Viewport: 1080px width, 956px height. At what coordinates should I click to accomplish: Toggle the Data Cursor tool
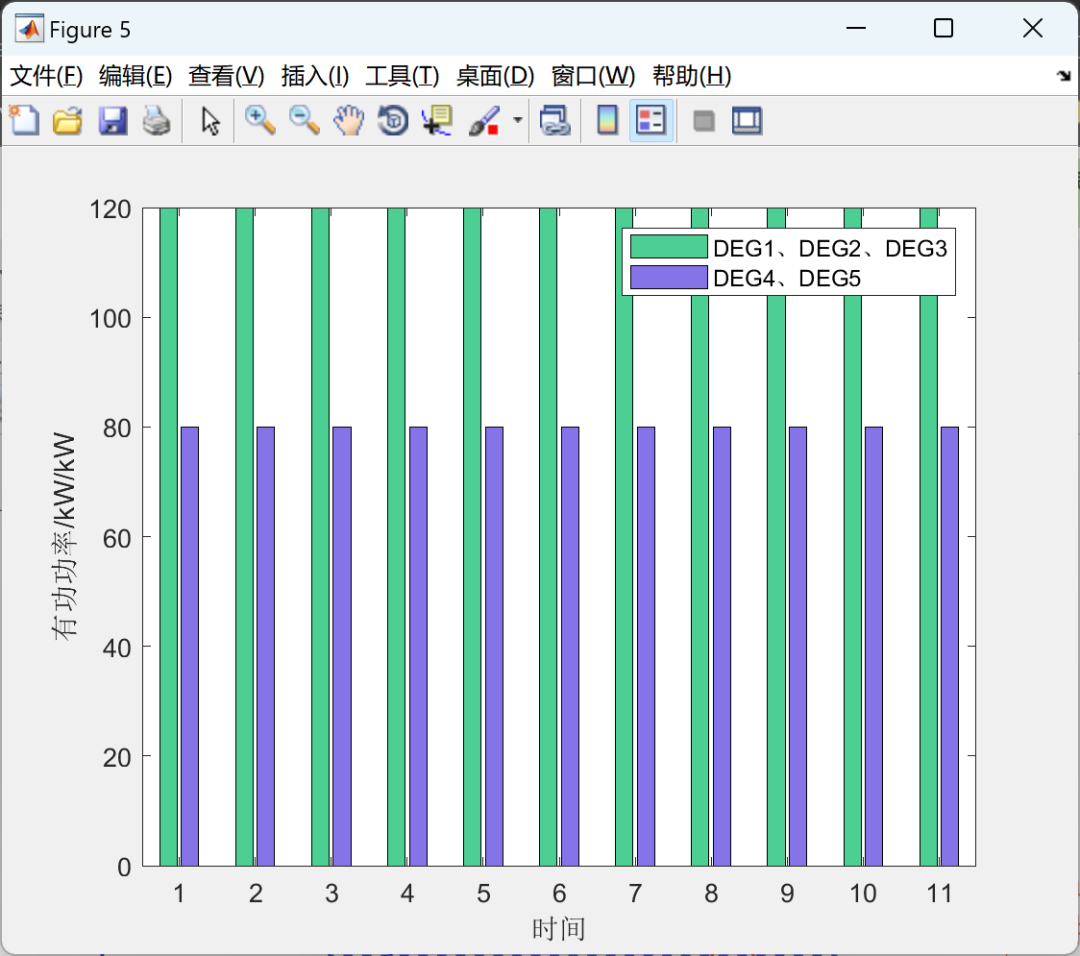click(437, 121)
